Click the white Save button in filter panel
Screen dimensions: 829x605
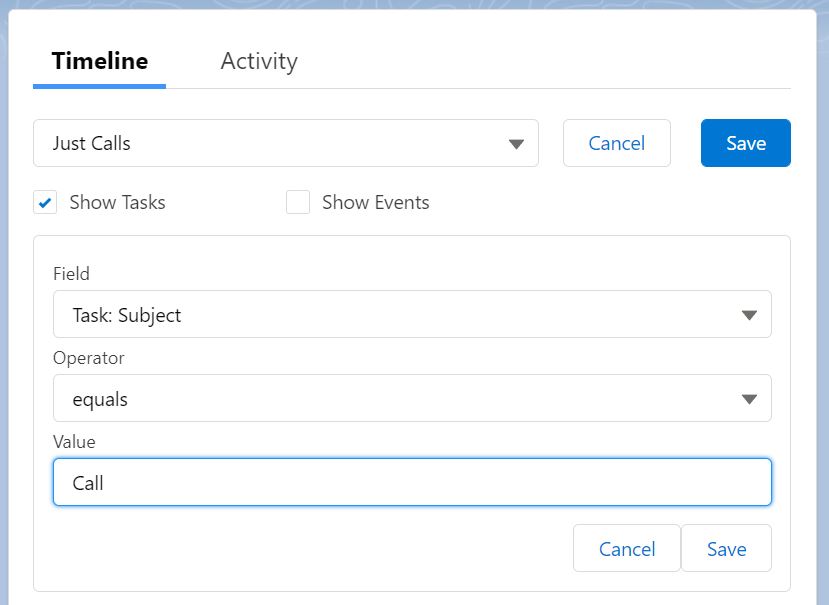(726, 548)
